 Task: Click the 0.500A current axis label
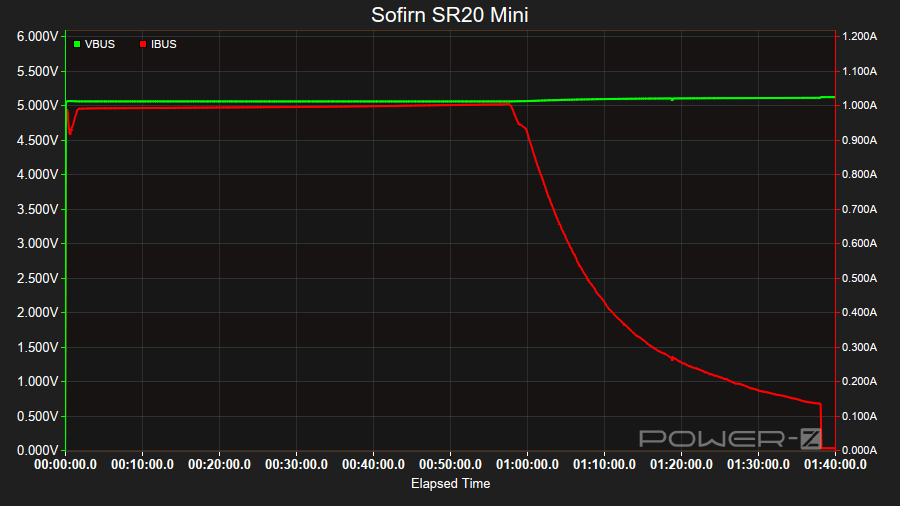click(859, 278)
